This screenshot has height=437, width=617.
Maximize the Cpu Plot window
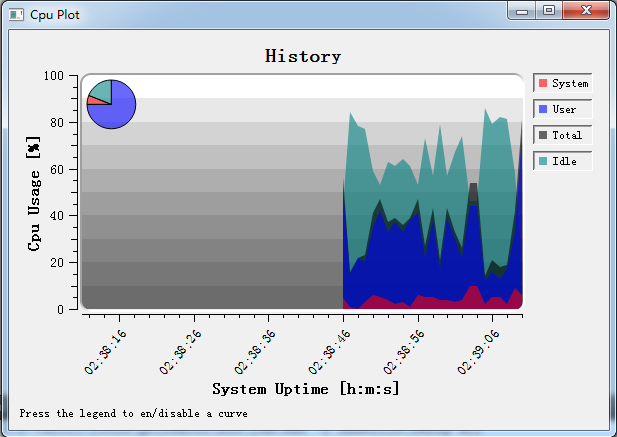click(549, 11)
